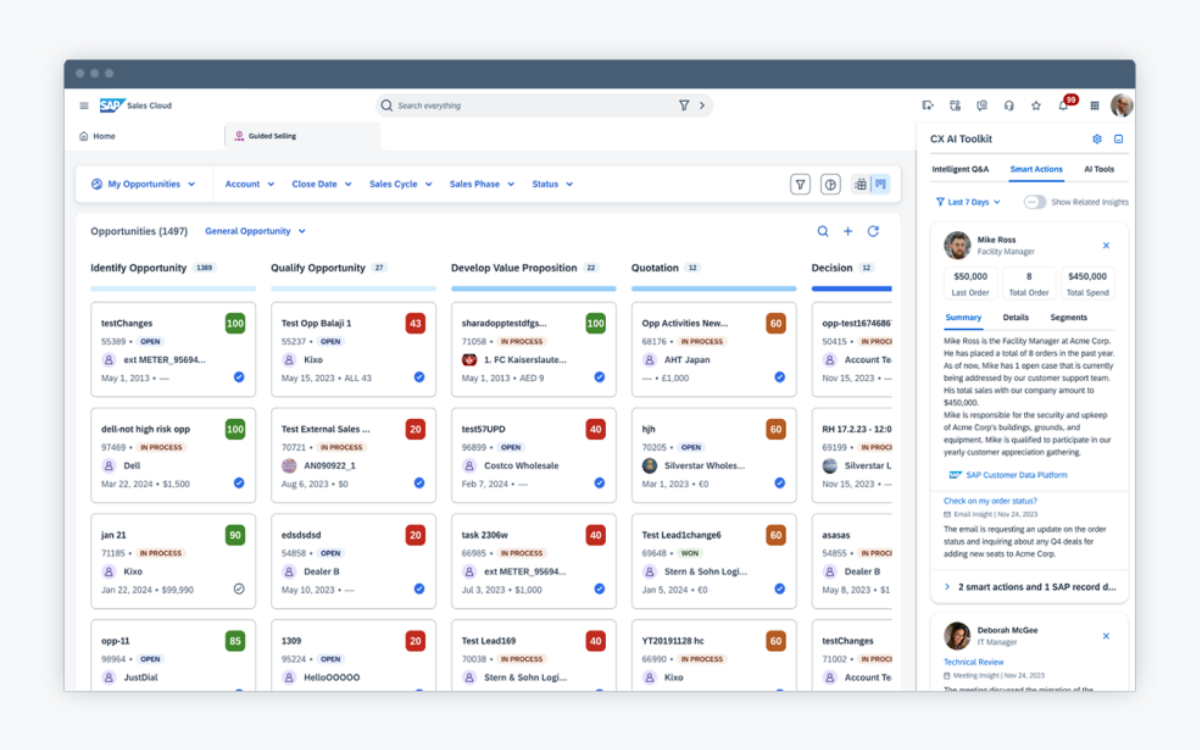Expand the My Opportunities dropdown
Image resolution: width=1200 pixels, height=750 pixels.
point(143,184)
